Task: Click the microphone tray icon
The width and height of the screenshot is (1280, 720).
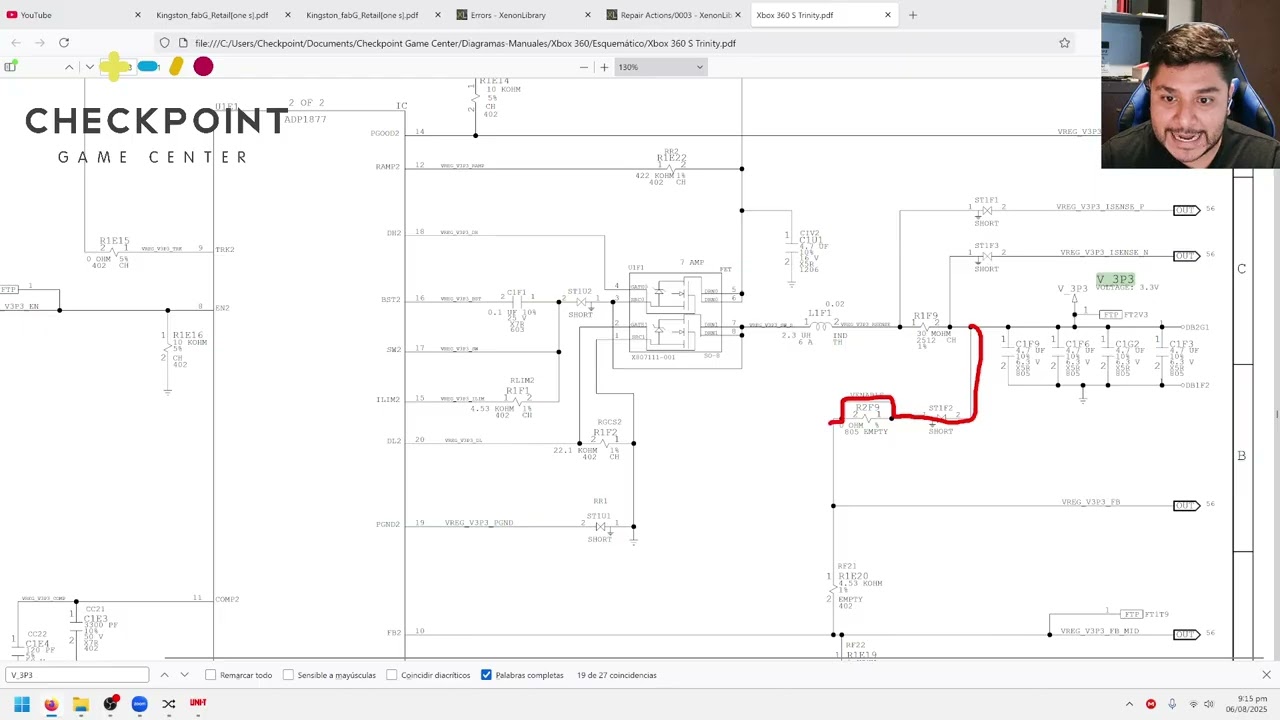Action: (x=1172, y=704)
